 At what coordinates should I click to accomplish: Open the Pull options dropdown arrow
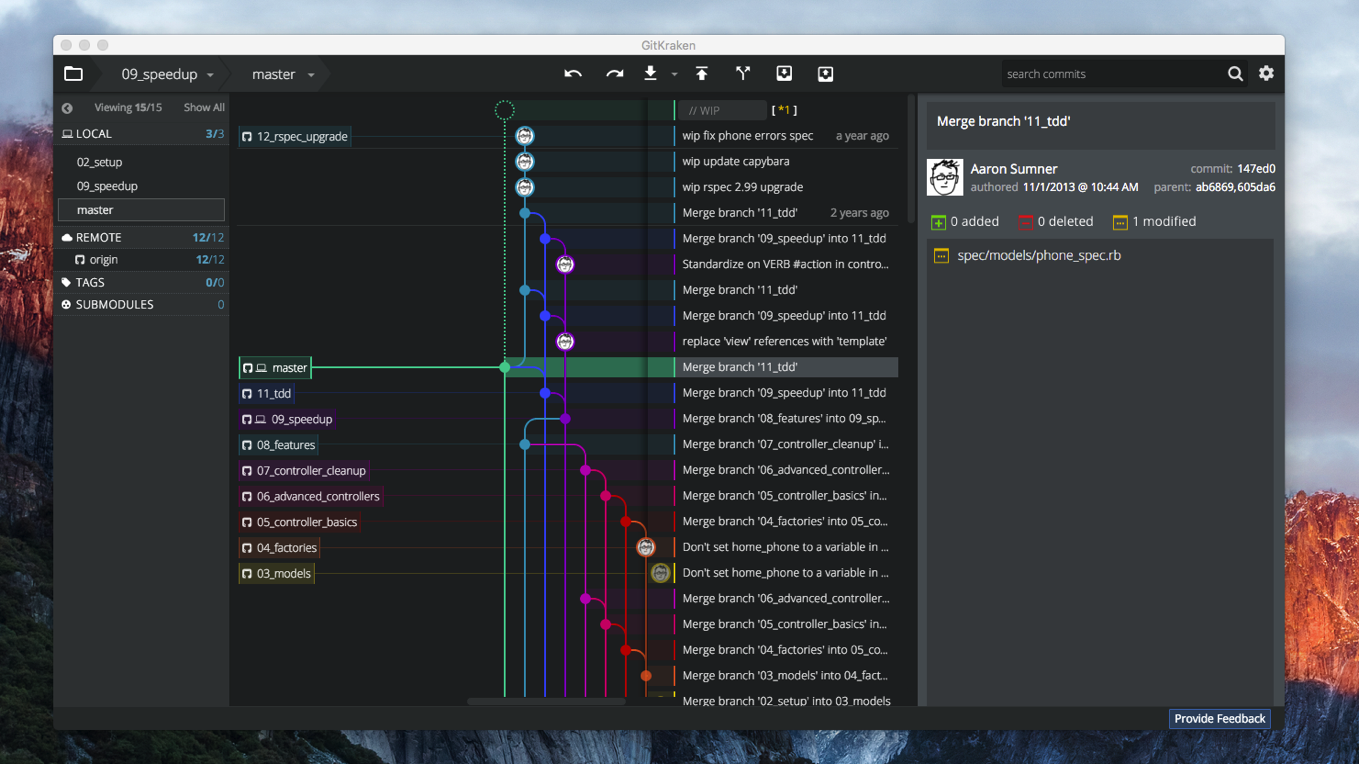click(x=674, y=75)
